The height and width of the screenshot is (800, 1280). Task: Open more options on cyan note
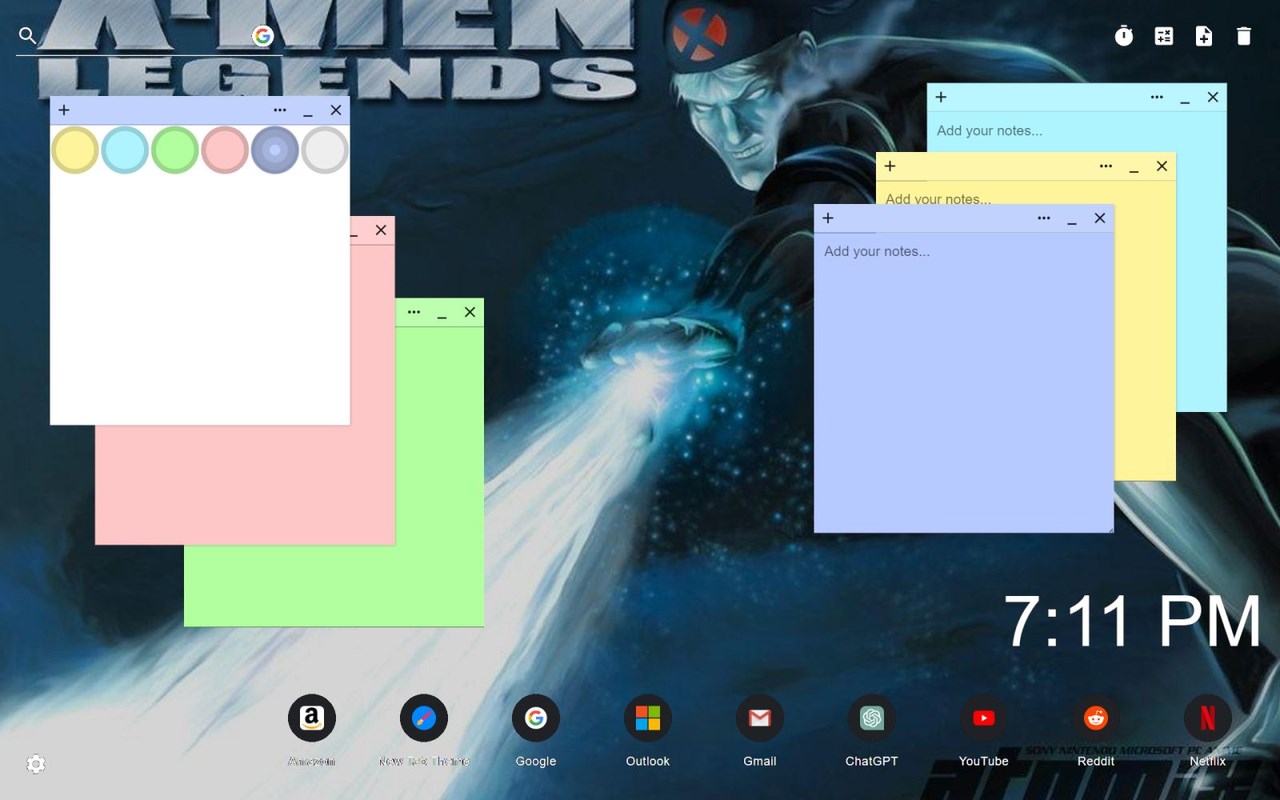(x=1157, y=97)
